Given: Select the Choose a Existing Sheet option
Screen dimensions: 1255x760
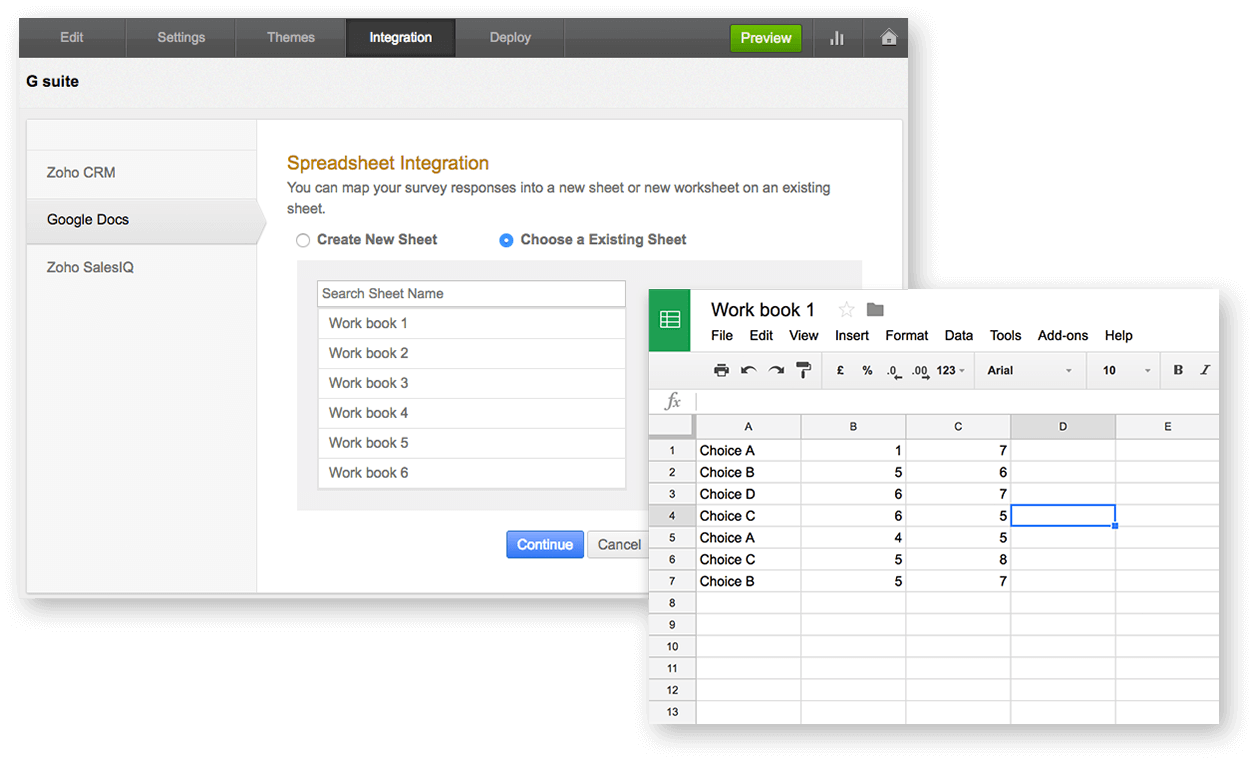Looking at the screenshot, I should (x=507, y=240).
